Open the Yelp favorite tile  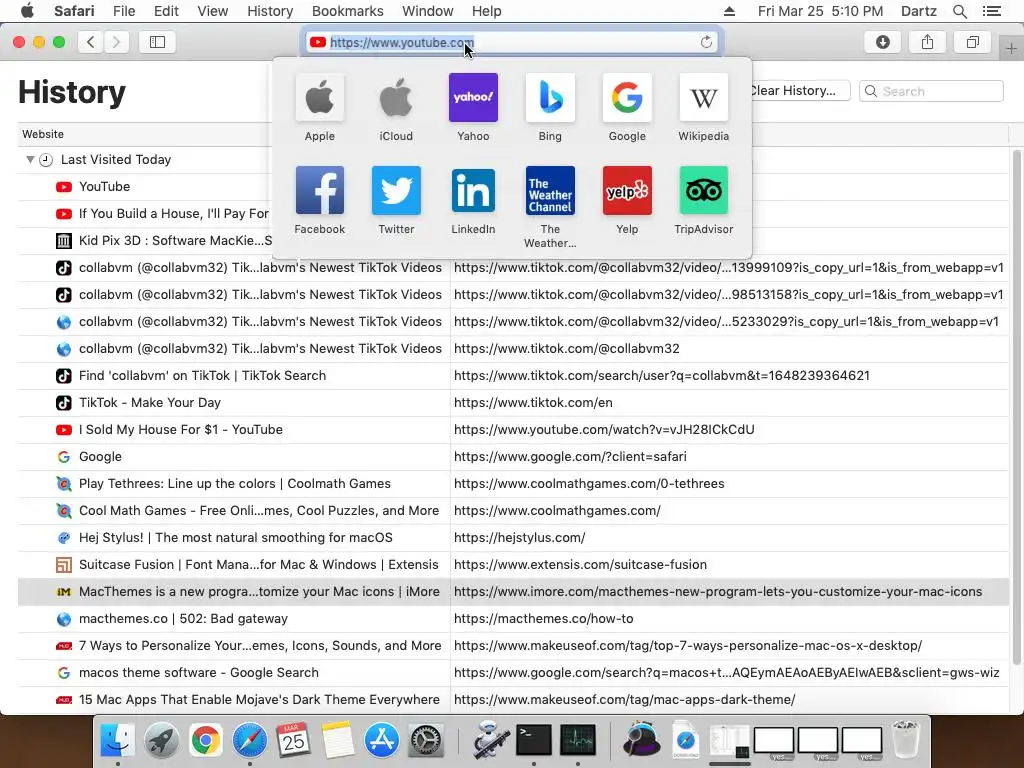(x=627, y=191)
